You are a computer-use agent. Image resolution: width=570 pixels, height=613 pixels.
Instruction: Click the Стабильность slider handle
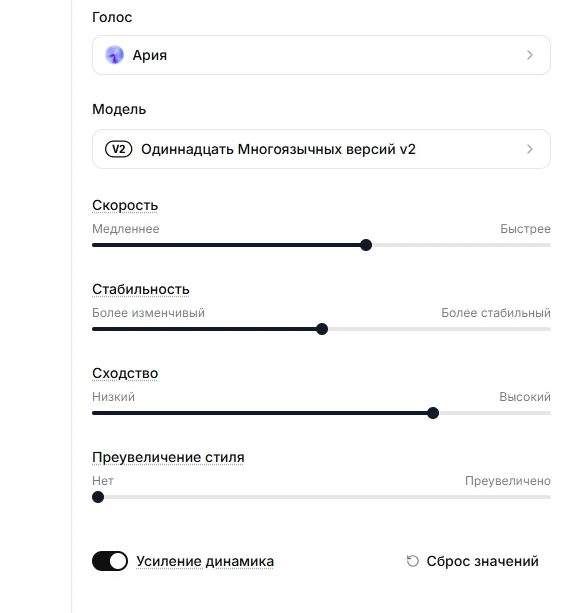pyautogui.click(x=322, y=329)
